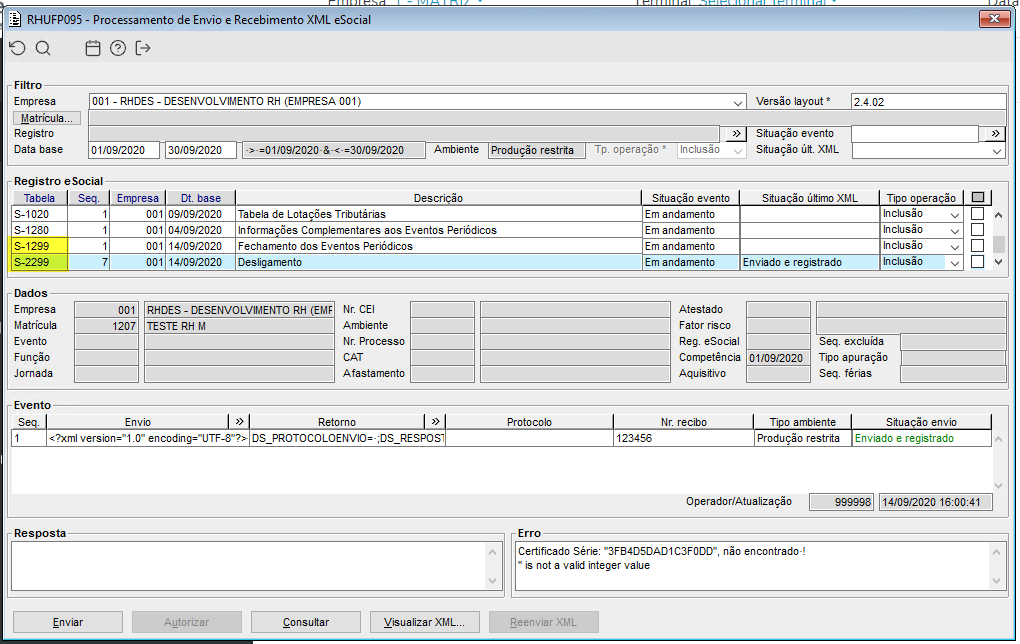Click the start Data base field 01/09/2020
This screenshot has width=1020, height=644.
click(x=124, y=150)
